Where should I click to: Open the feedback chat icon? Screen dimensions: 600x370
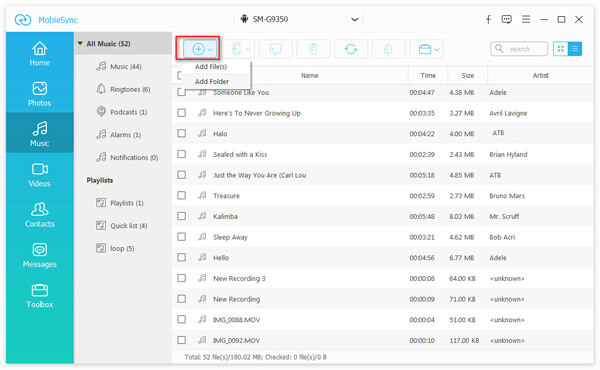pos(507,20)
